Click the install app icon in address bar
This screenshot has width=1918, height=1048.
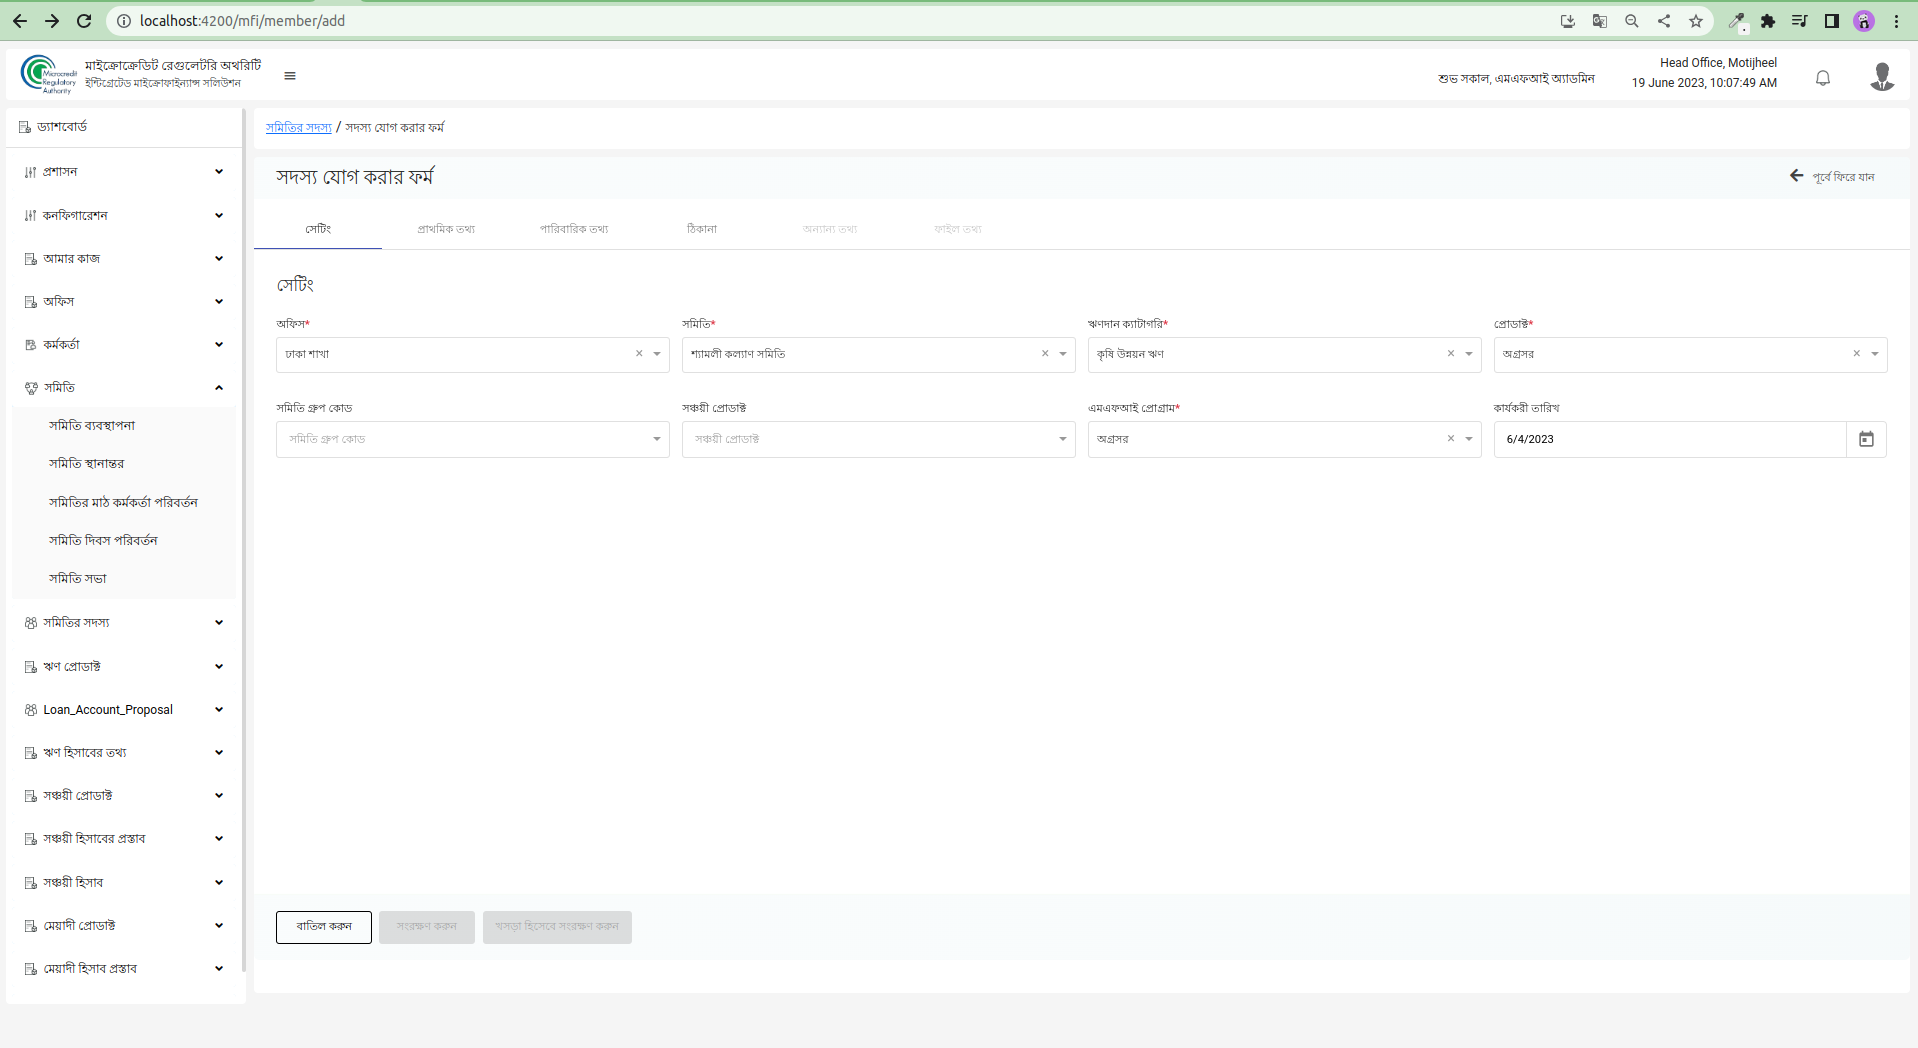pyautogui.click(x=1568, y=21)
